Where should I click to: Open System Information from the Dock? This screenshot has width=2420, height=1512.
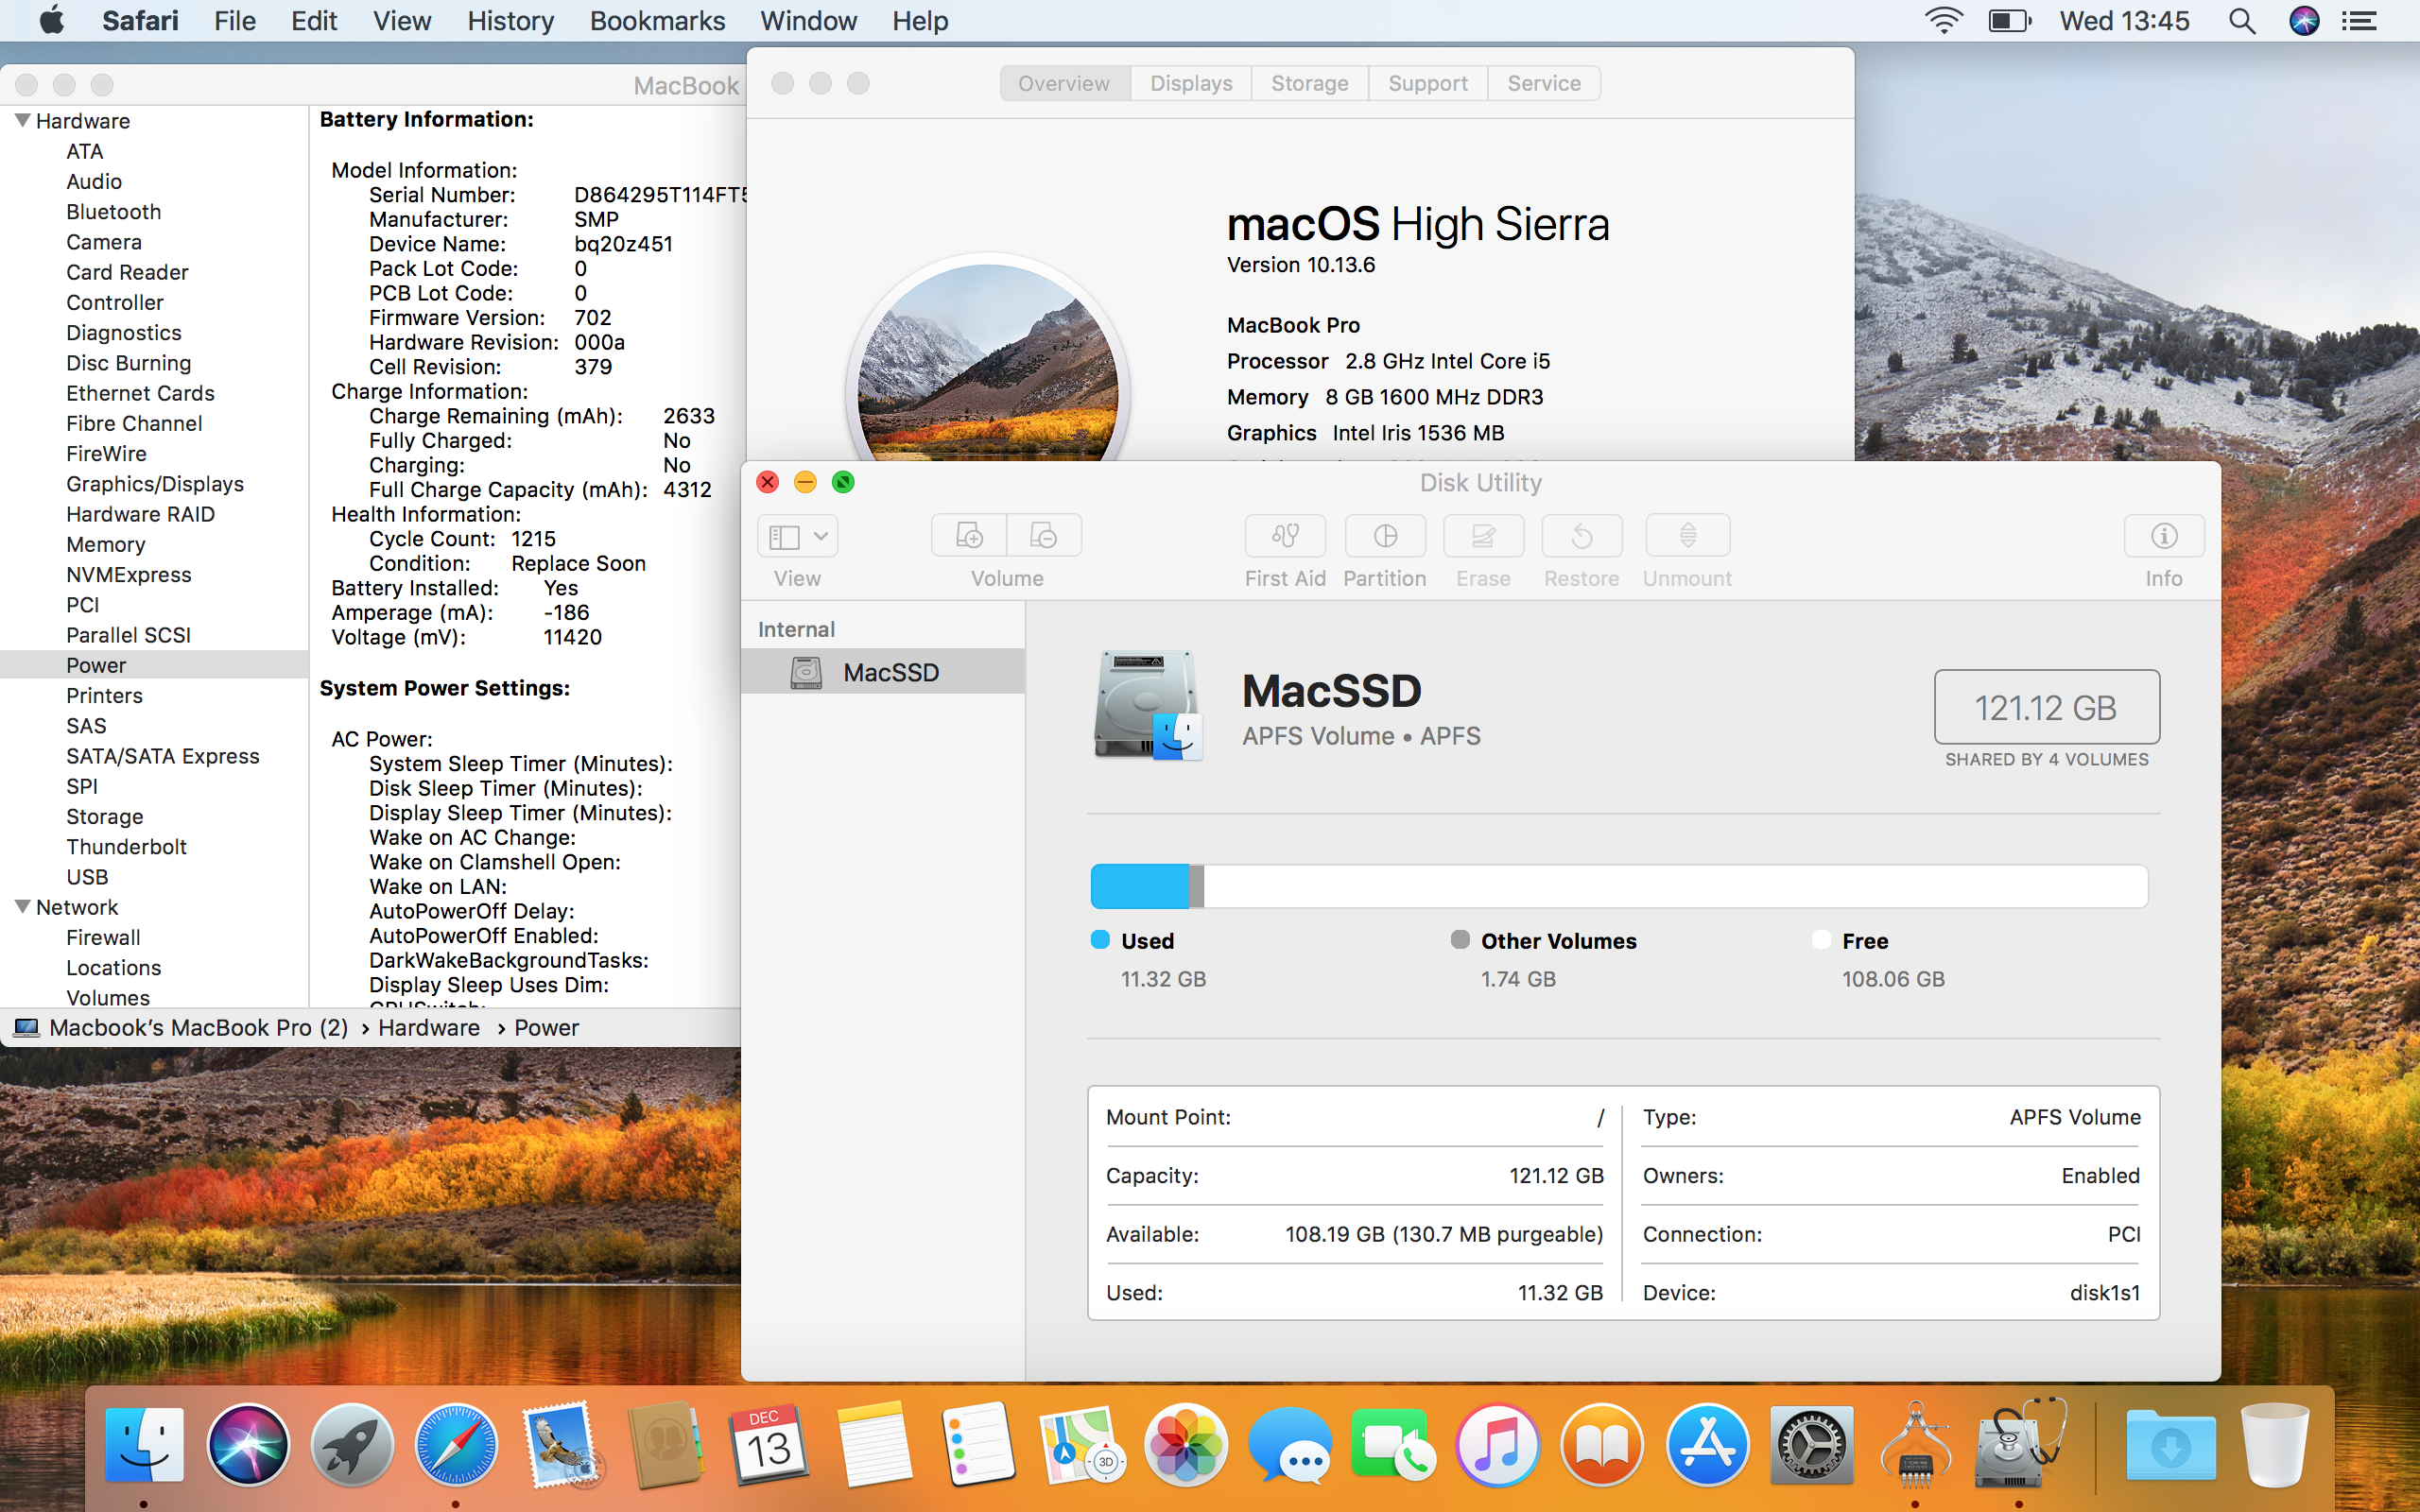pos(1915,1445)
